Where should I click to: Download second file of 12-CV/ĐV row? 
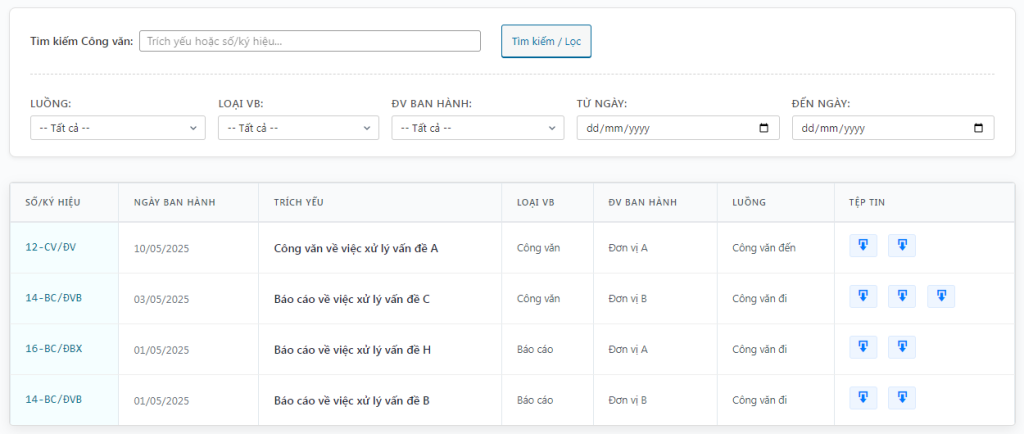pos(902,245)
